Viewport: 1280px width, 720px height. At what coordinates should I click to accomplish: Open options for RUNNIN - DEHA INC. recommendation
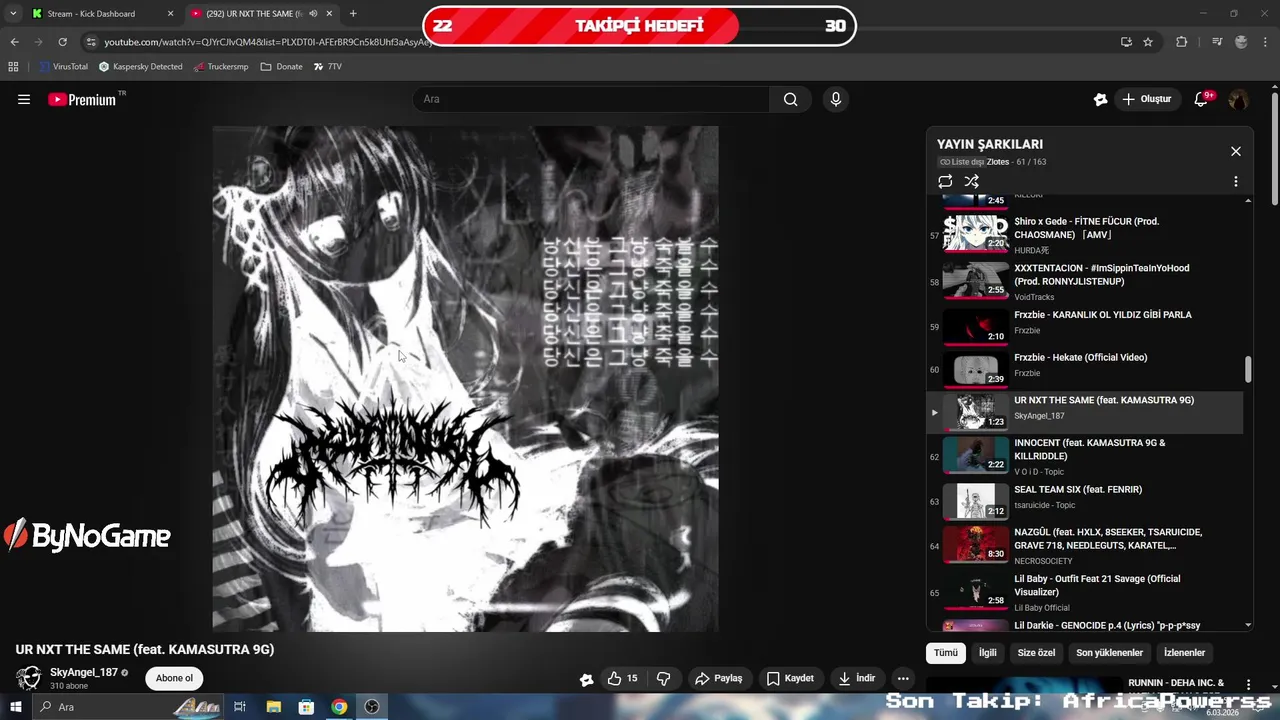1248,685
